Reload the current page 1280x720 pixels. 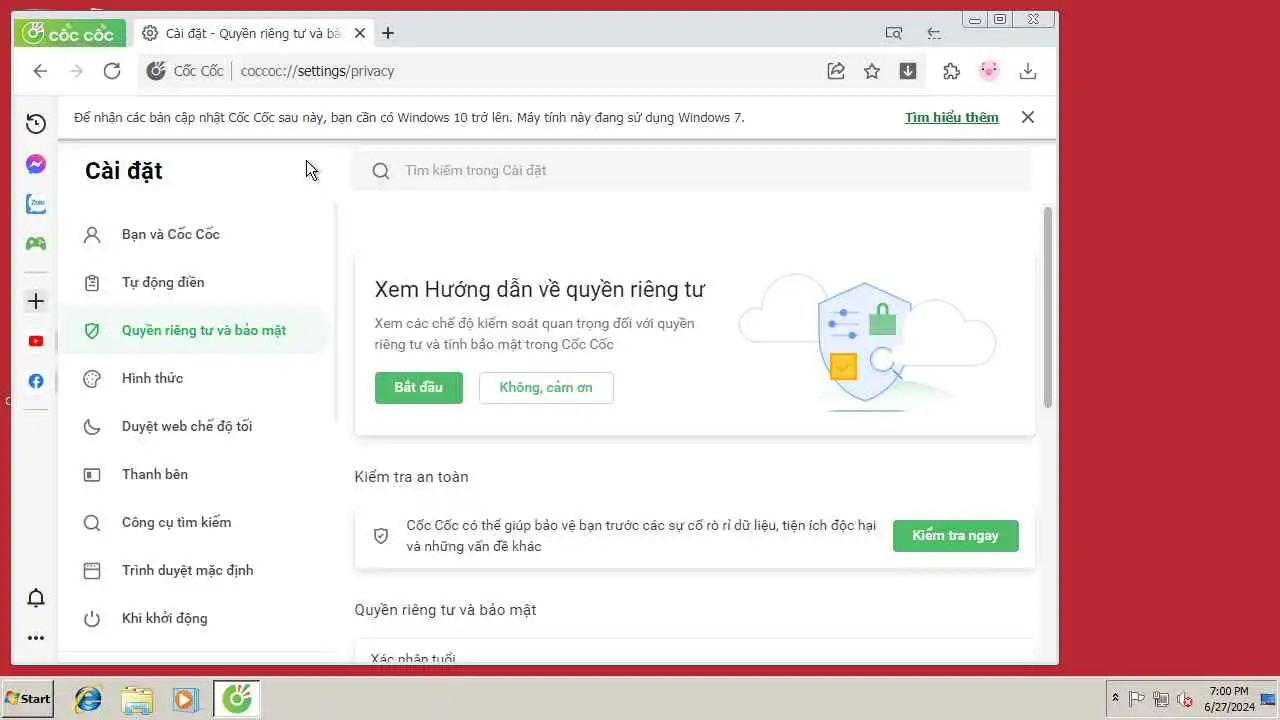[x=112, y=71]
